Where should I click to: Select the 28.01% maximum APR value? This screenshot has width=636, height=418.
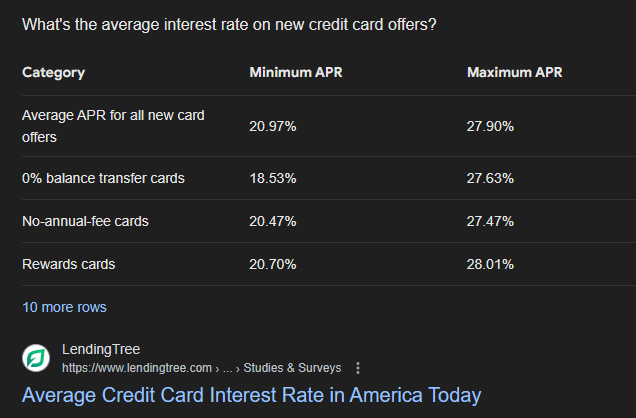point(490,264)
